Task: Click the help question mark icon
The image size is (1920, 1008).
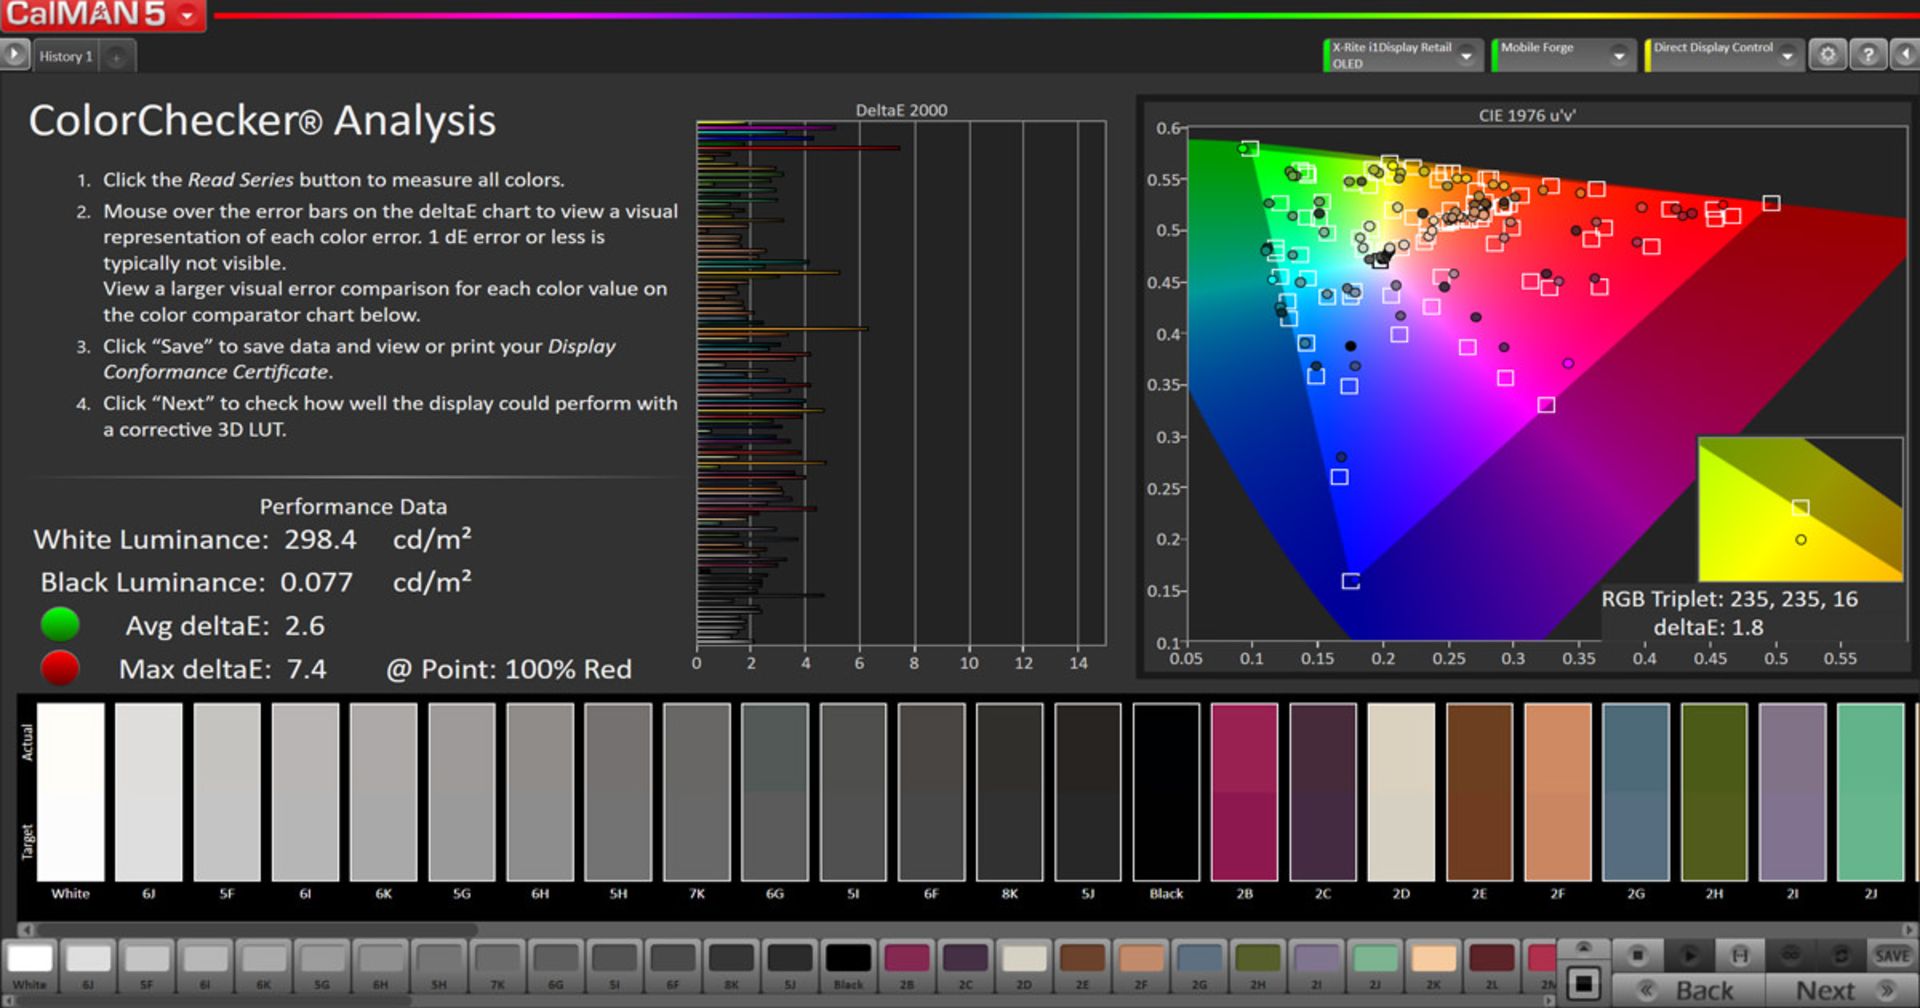Action: point(1867,55)
